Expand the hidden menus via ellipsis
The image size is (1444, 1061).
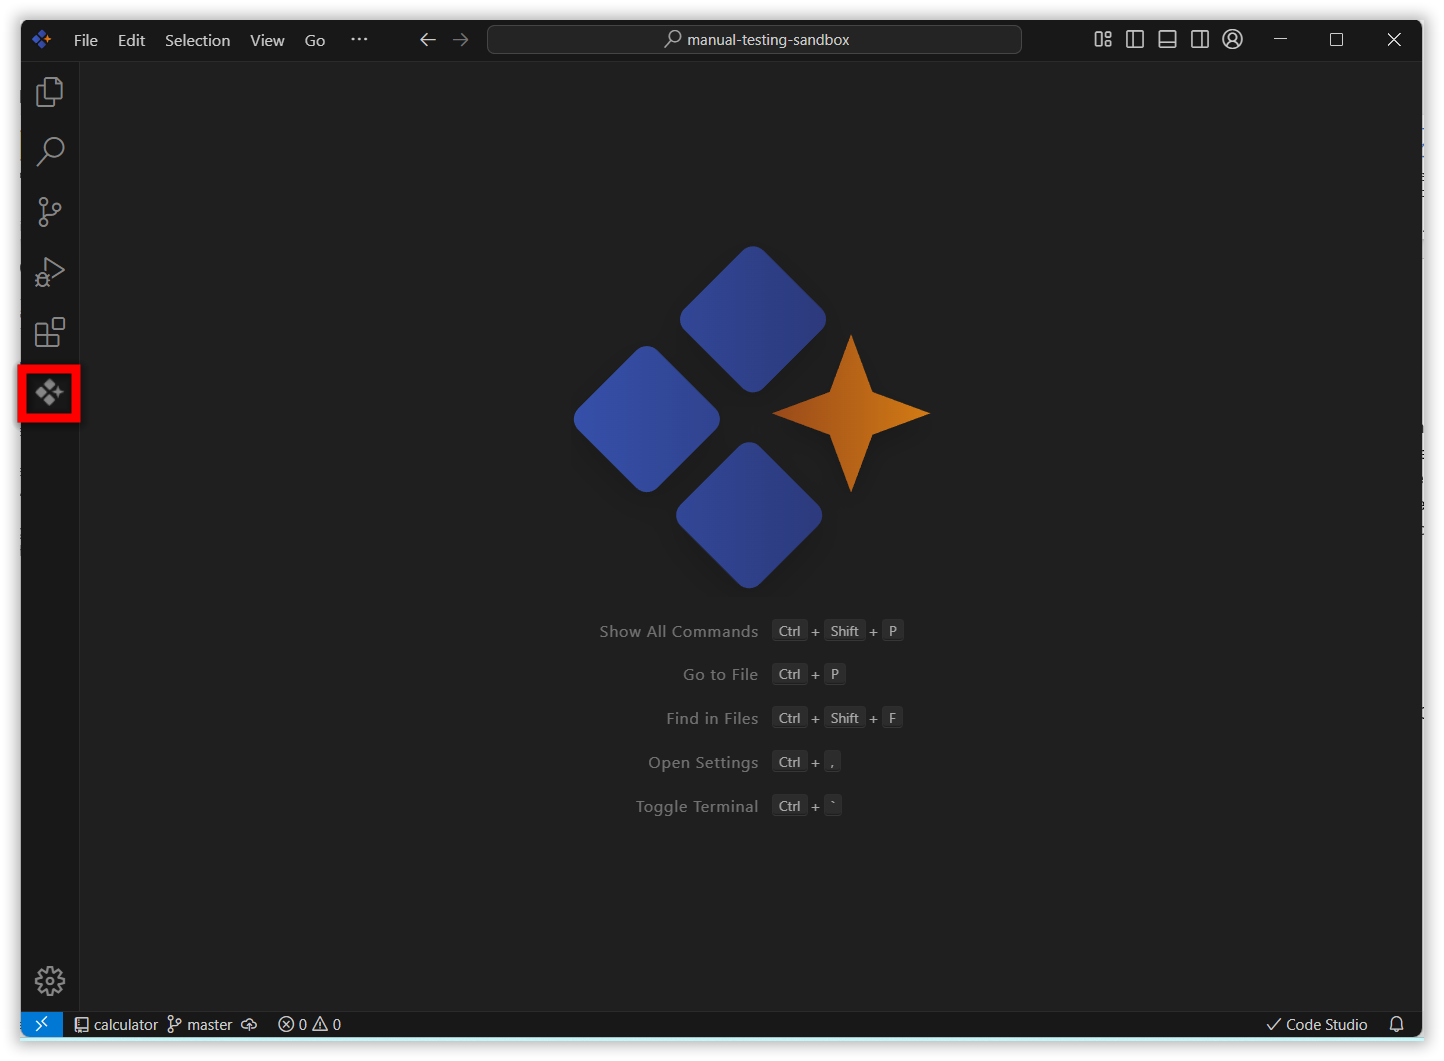[359, 40]
